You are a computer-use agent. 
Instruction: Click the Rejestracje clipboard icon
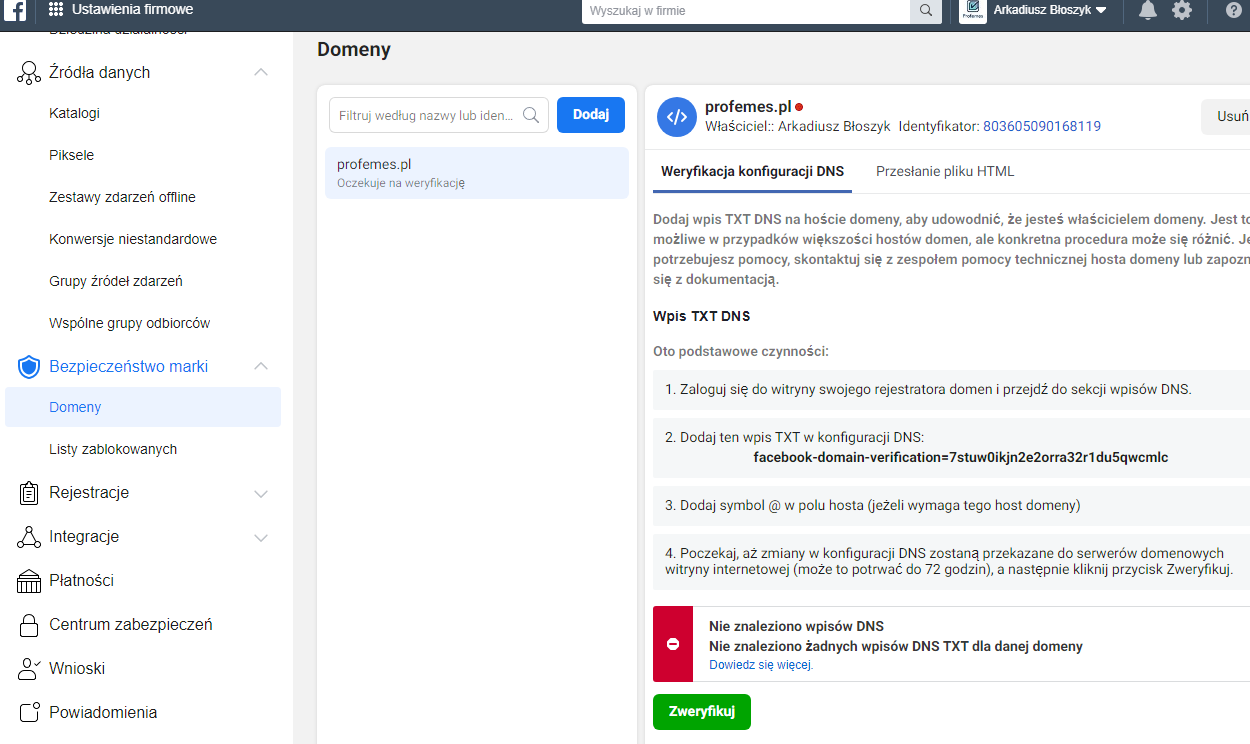[29, 493]
